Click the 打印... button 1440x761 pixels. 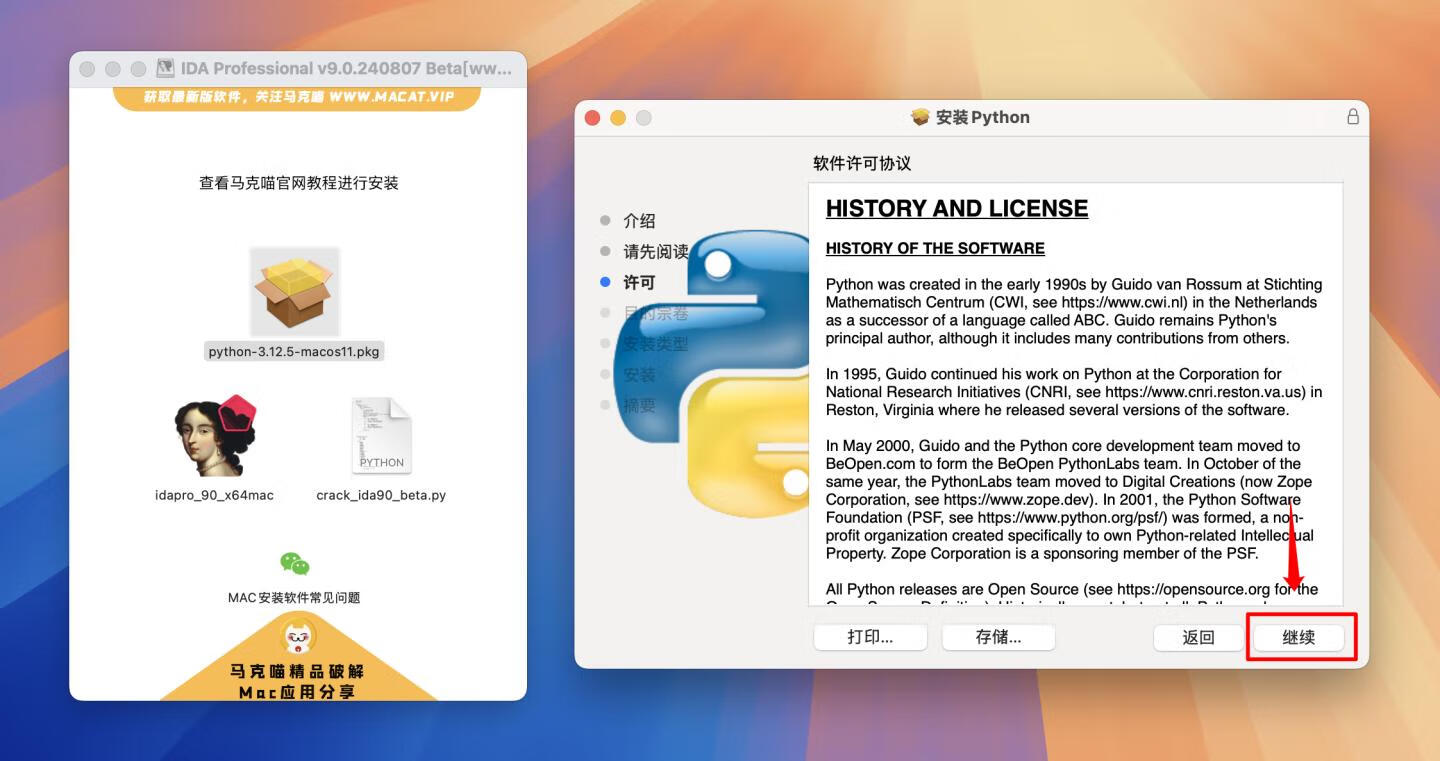coord(870,637)
